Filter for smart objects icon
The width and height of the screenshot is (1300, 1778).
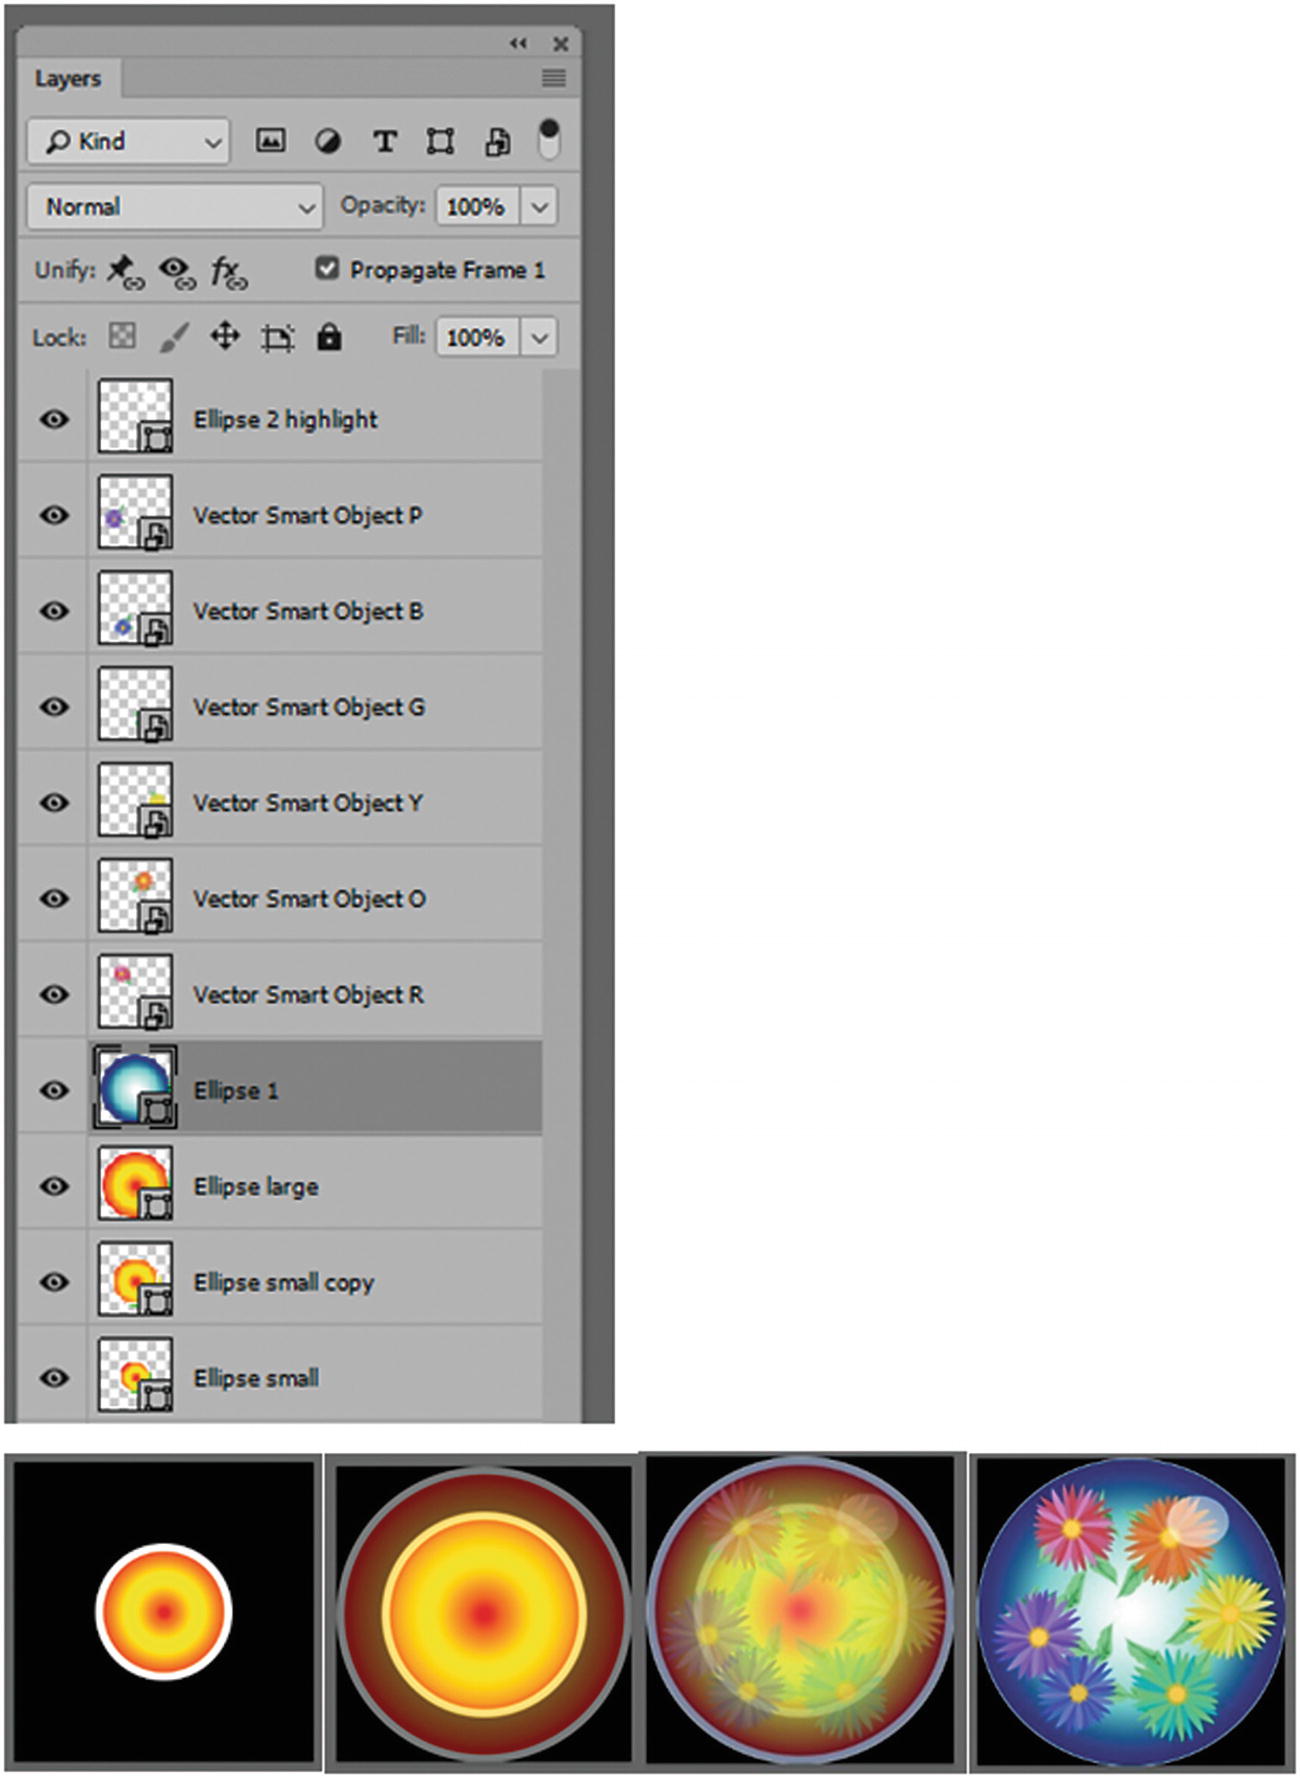click(497, 142)
